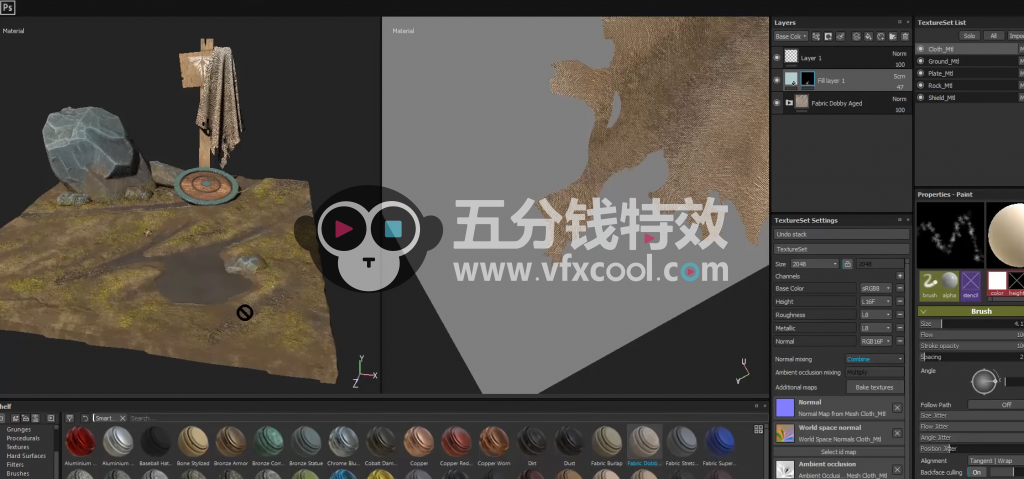
Task: Click the Solo button in TextureSet List
Action: point(970,36)
